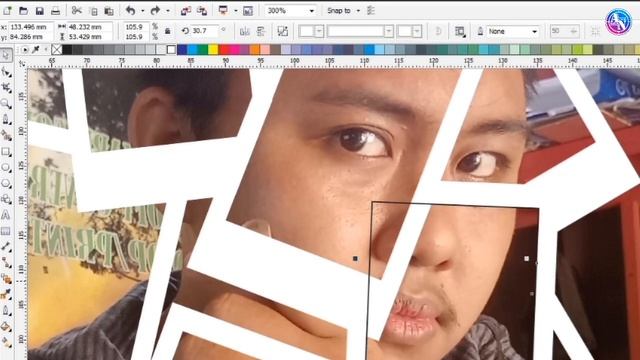Open the Options icon beside Snap to
The image size is (640, 360).
371,11
